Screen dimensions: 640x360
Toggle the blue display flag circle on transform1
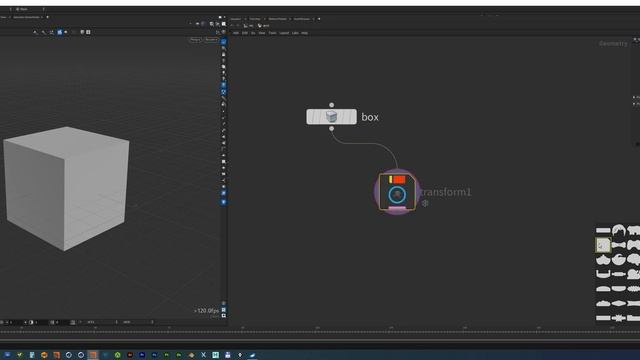(397, 195)
